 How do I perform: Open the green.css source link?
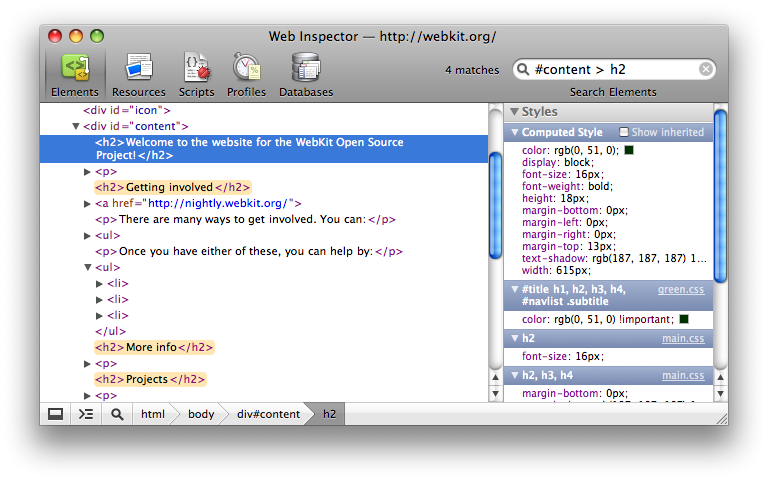tap(681, 289)
